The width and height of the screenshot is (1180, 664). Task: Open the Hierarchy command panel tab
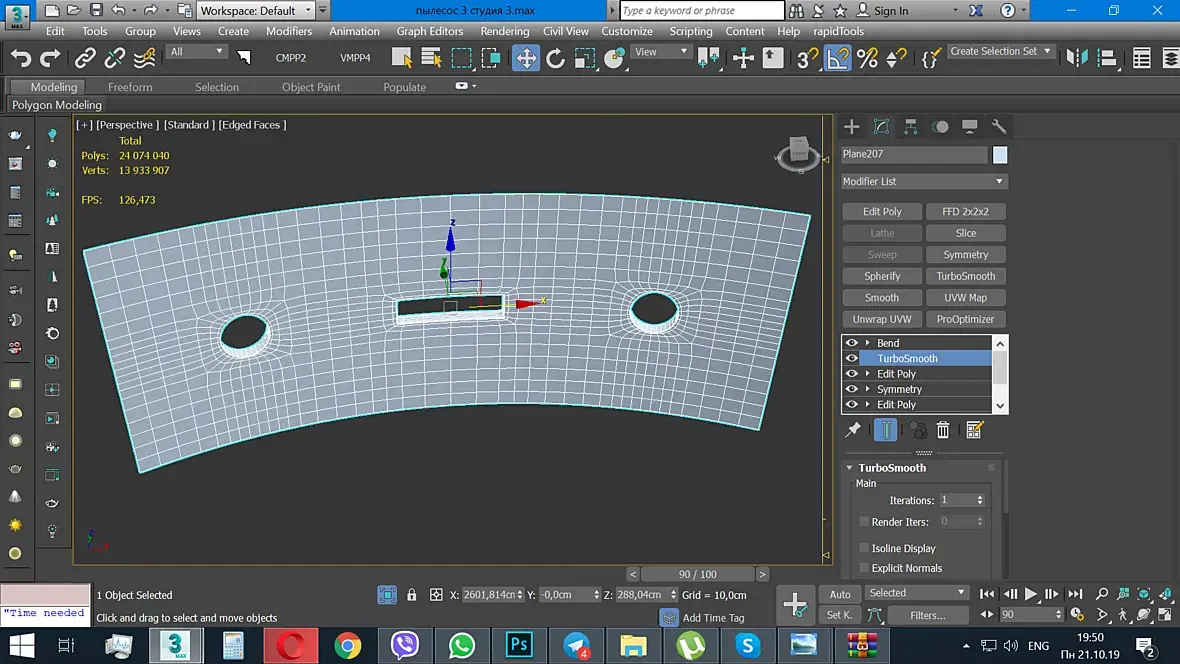[911, 127]
